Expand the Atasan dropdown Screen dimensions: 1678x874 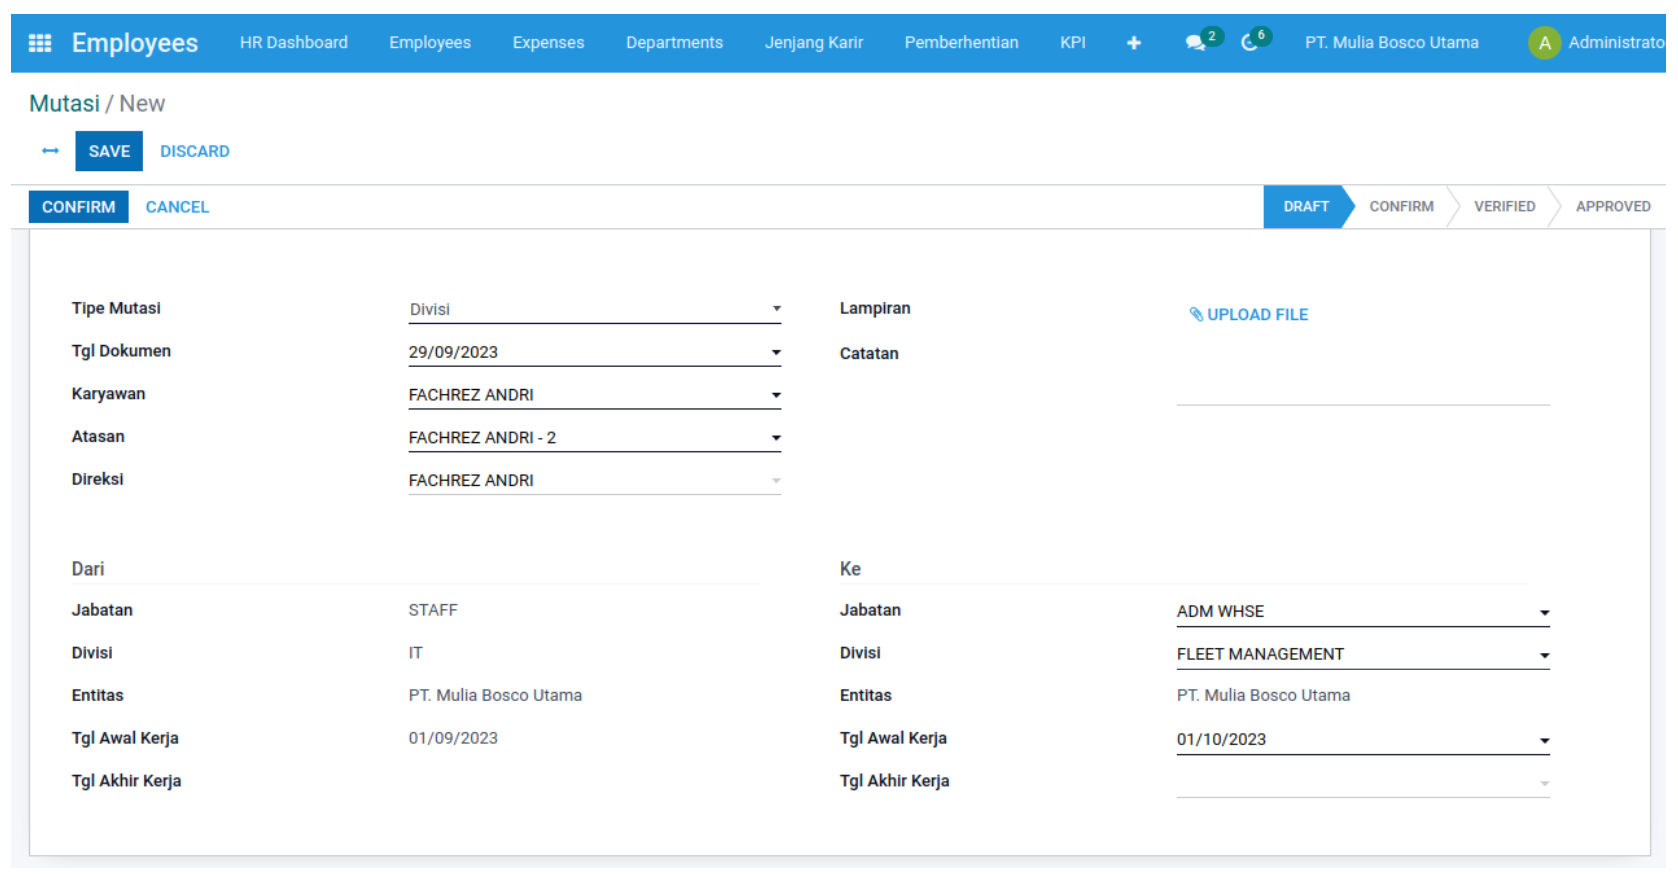[776, 438]
